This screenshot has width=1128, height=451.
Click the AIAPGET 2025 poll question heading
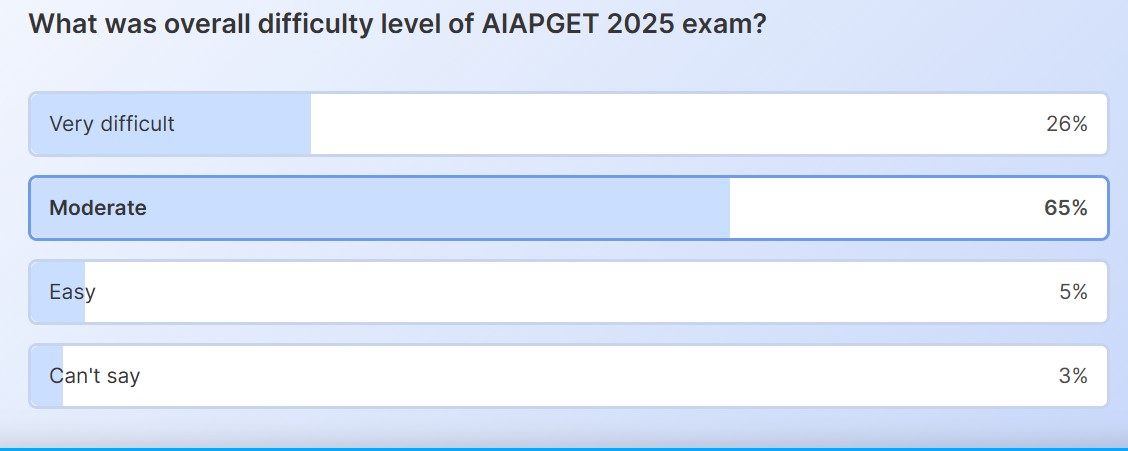(398, 23)
